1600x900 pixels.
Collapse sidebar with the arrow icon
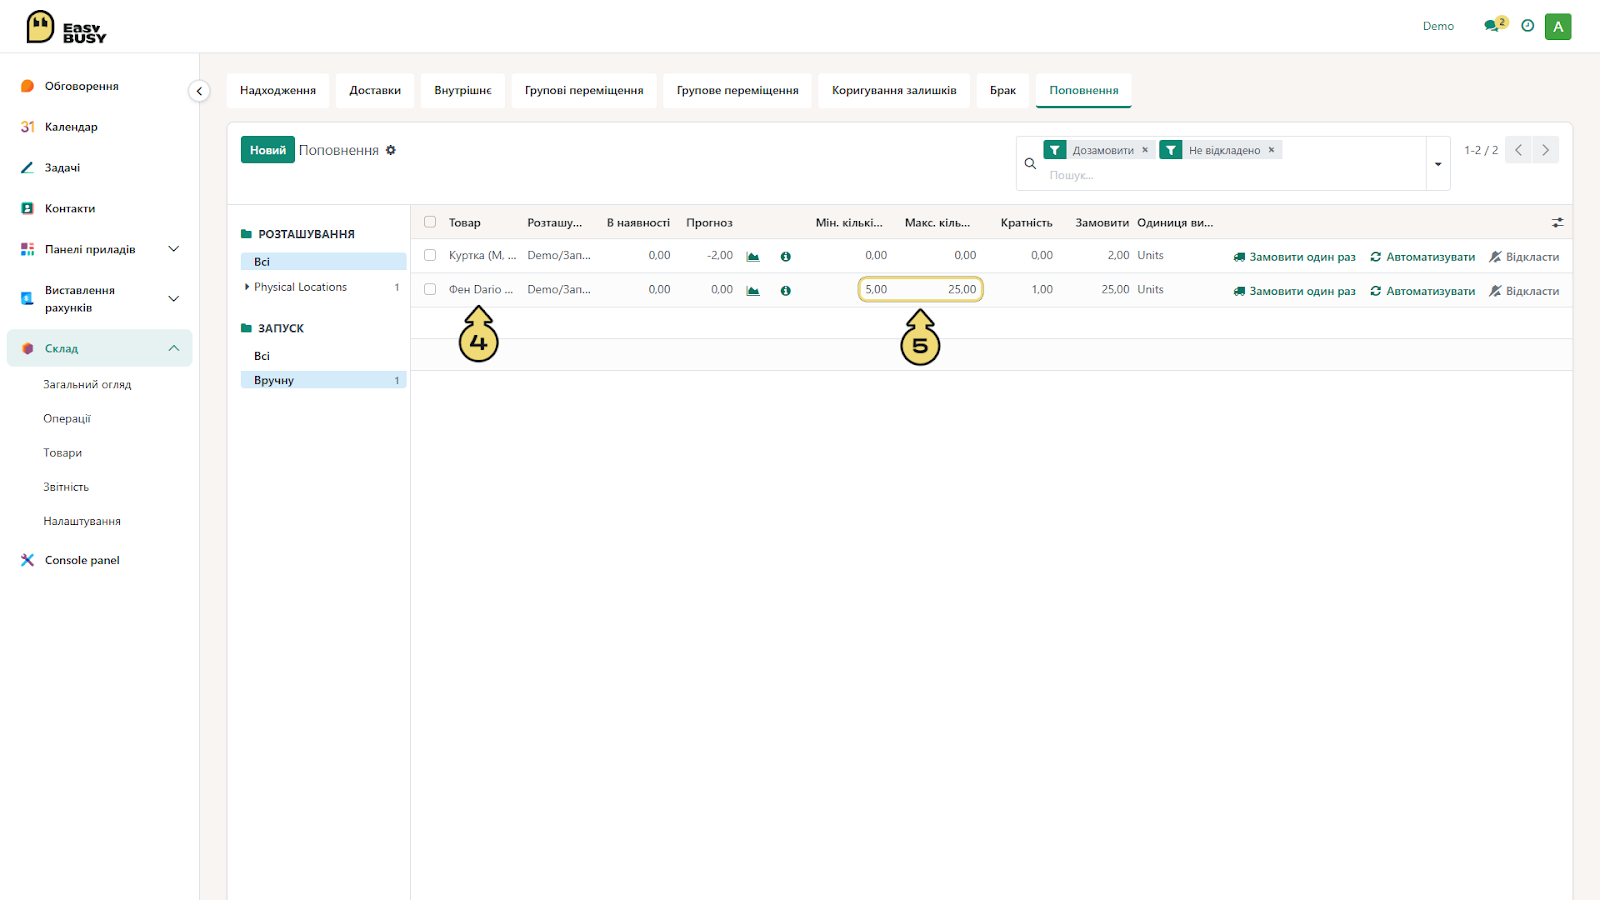pos(199,91)
